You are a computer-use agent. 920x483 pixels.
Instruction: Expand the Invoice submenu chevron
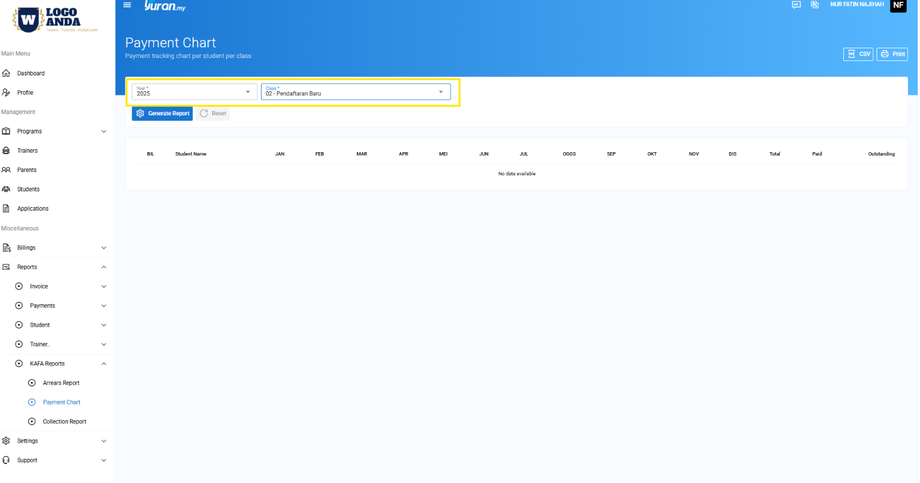point(104,286)
